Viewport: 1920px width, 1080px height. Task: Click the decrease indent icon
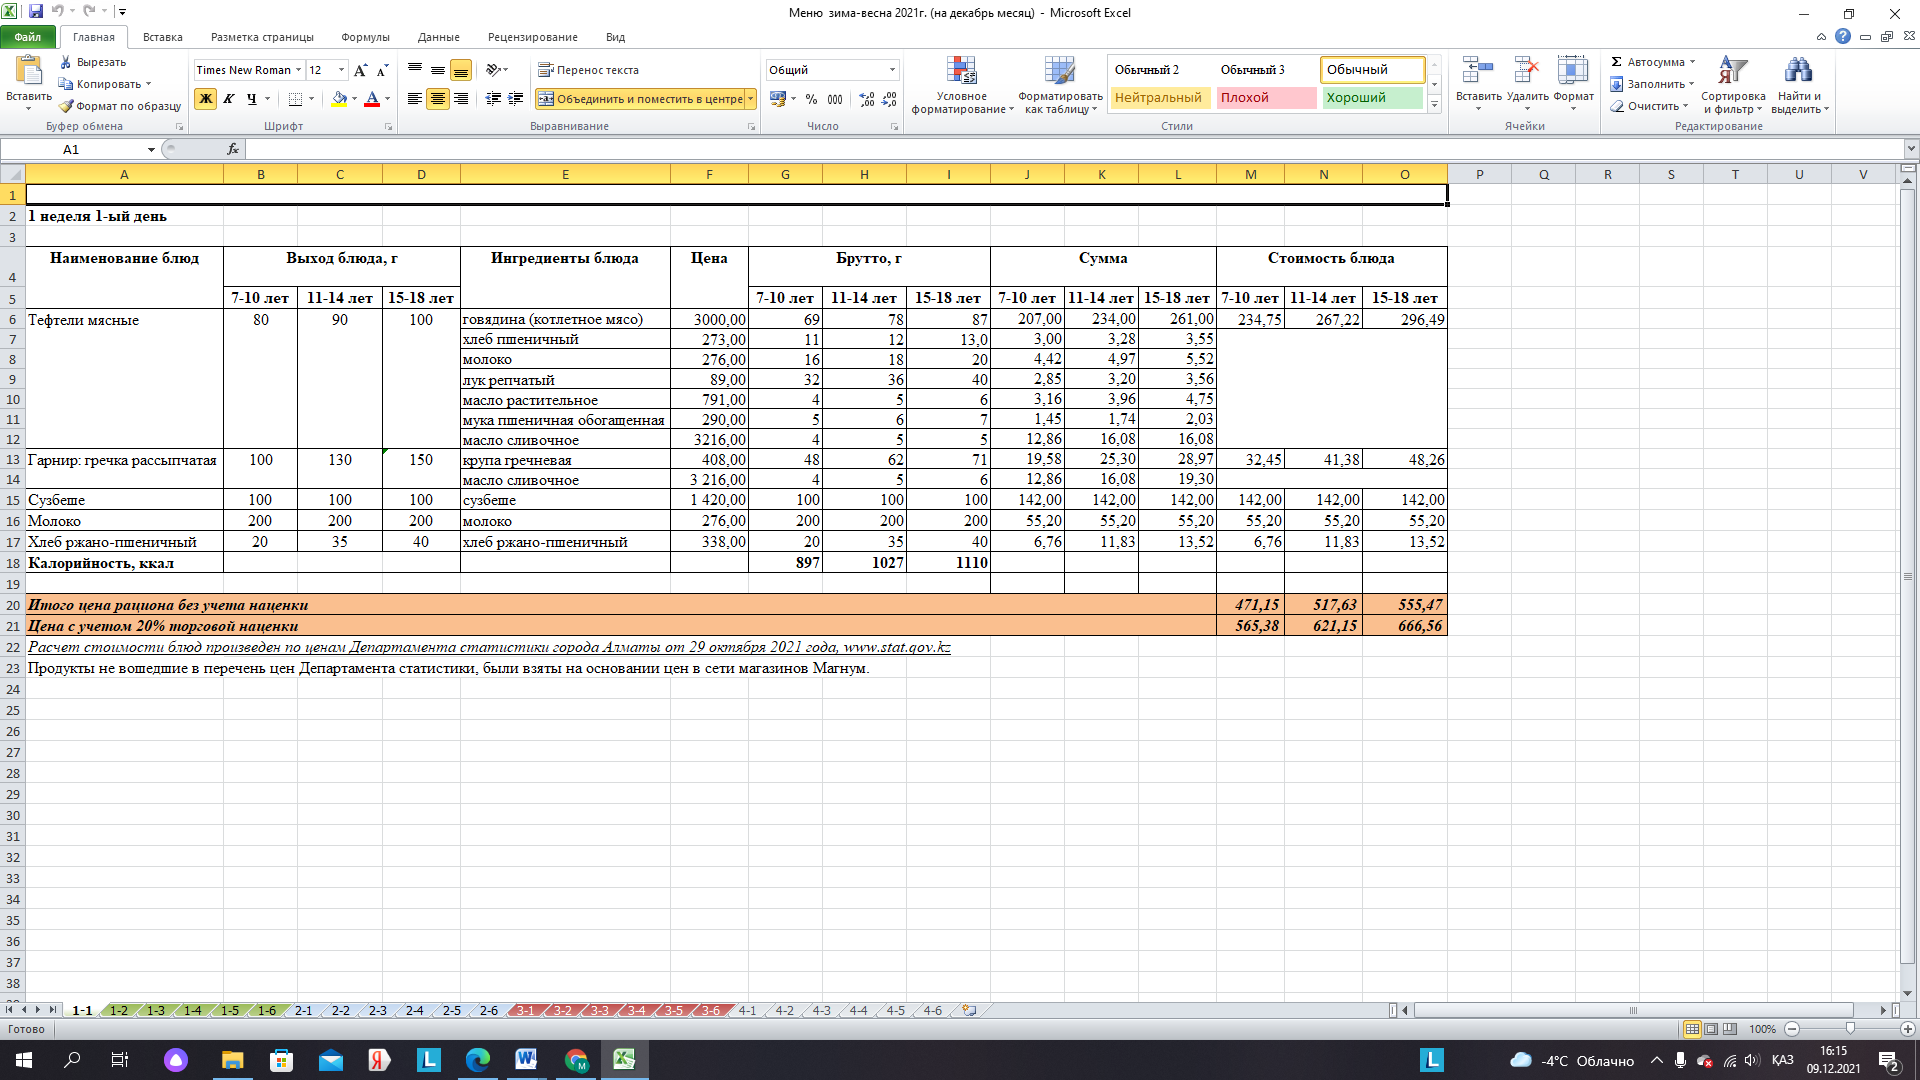493,99
